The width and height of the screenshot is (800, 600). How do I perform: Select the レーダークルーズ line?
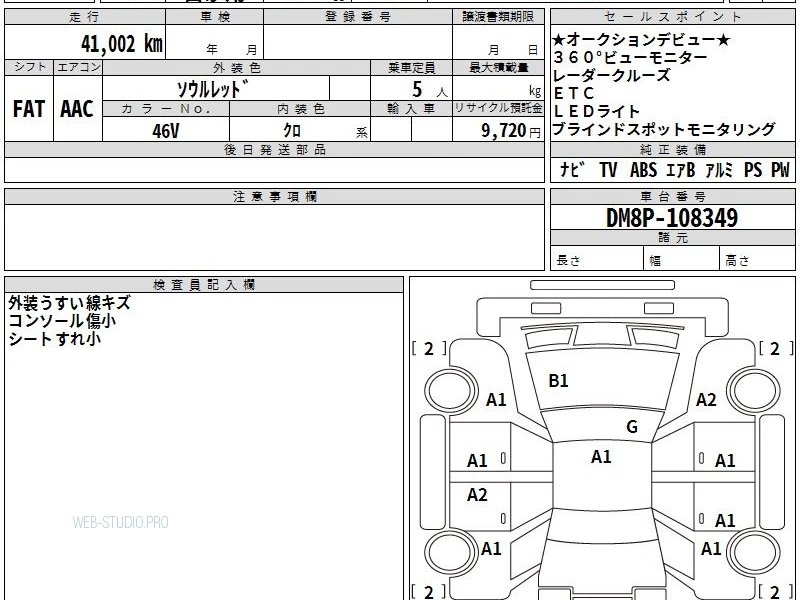pos(611,75)
